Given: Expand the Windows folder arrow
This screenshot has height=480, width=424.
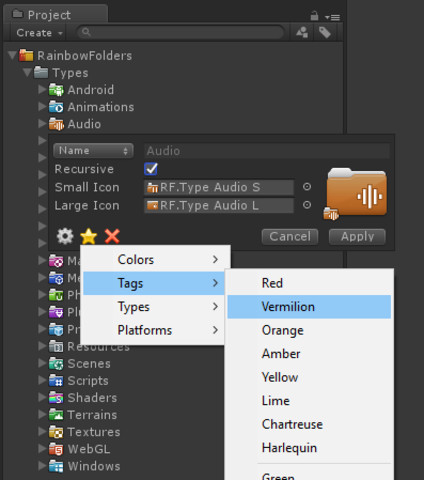Looking at the screenshot, I should (42, 466).
